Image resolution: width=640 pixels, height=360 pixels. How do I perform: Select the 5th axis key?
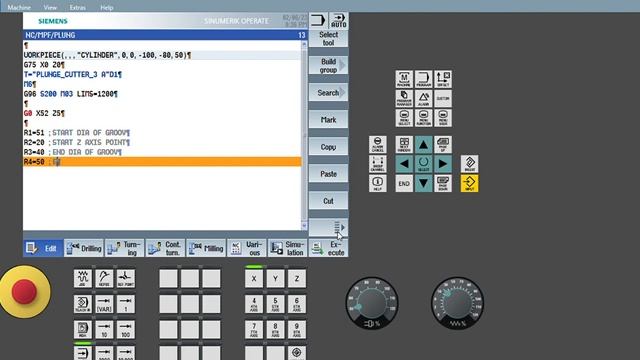(275, 304)
